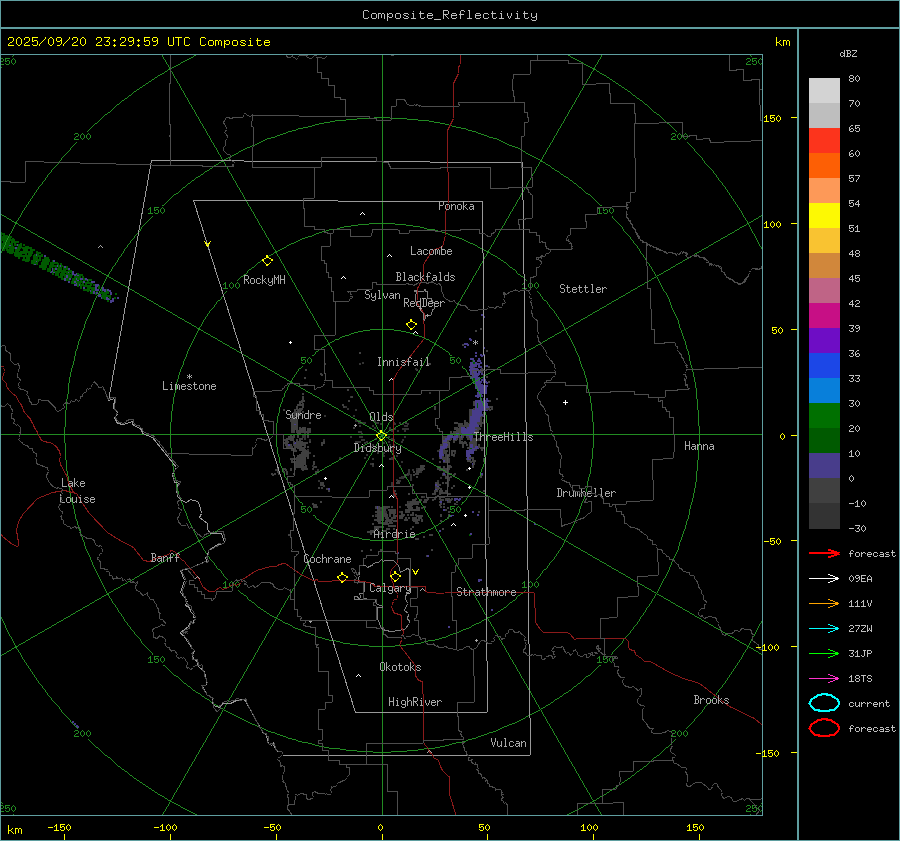Select the white 09EA arrow in legend
The height and width of the screenshot is (841, 900).
point(824,578)
